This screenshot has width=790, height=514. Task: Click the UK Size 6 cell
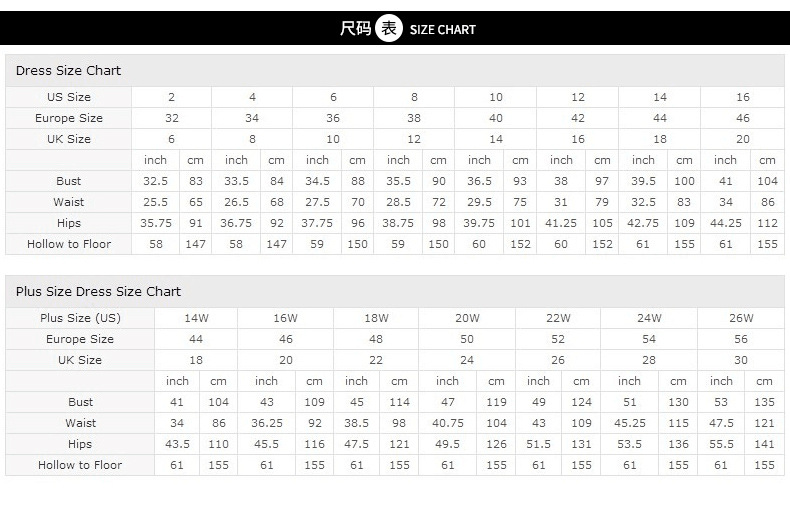coord(171,139)
